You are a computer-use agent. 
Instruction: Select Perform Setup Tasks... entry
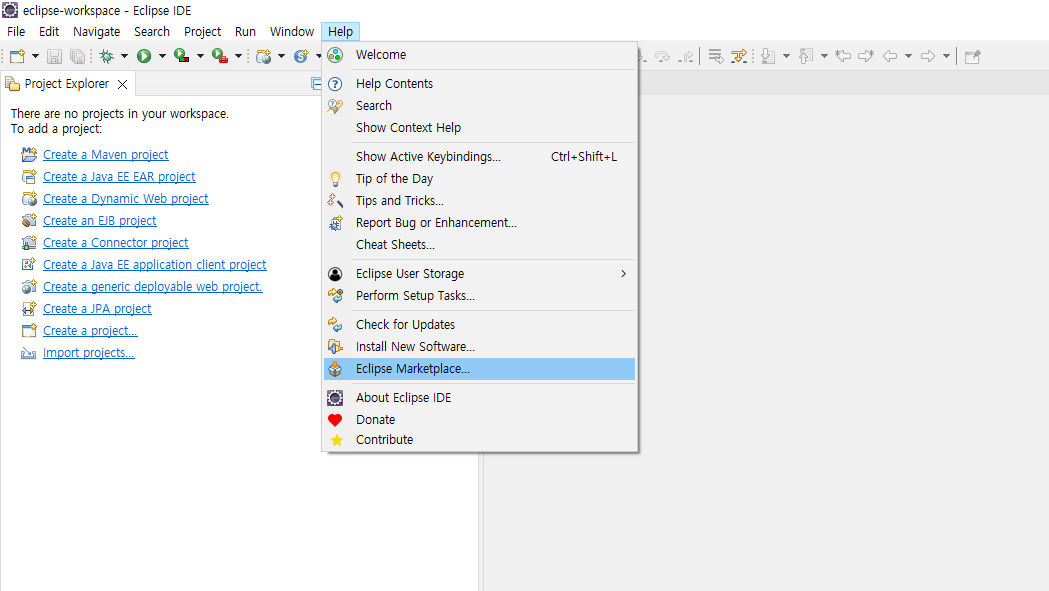click(480, 296)
